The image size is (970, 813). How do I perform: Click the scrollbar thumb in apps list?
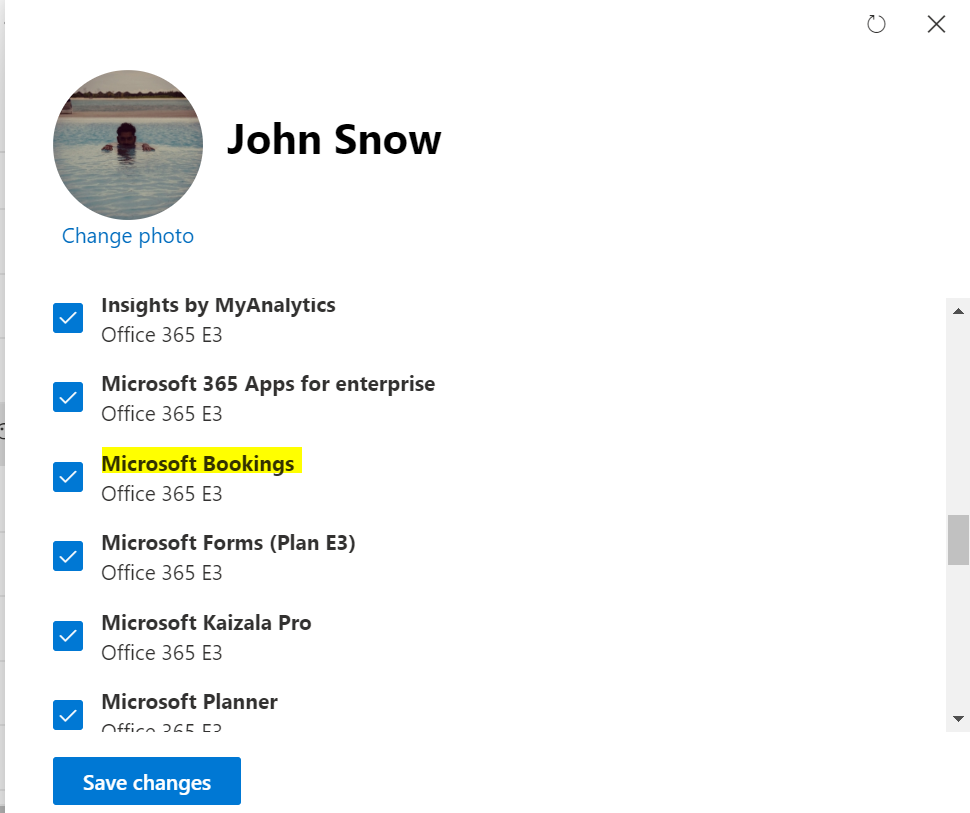coord(958,540)
